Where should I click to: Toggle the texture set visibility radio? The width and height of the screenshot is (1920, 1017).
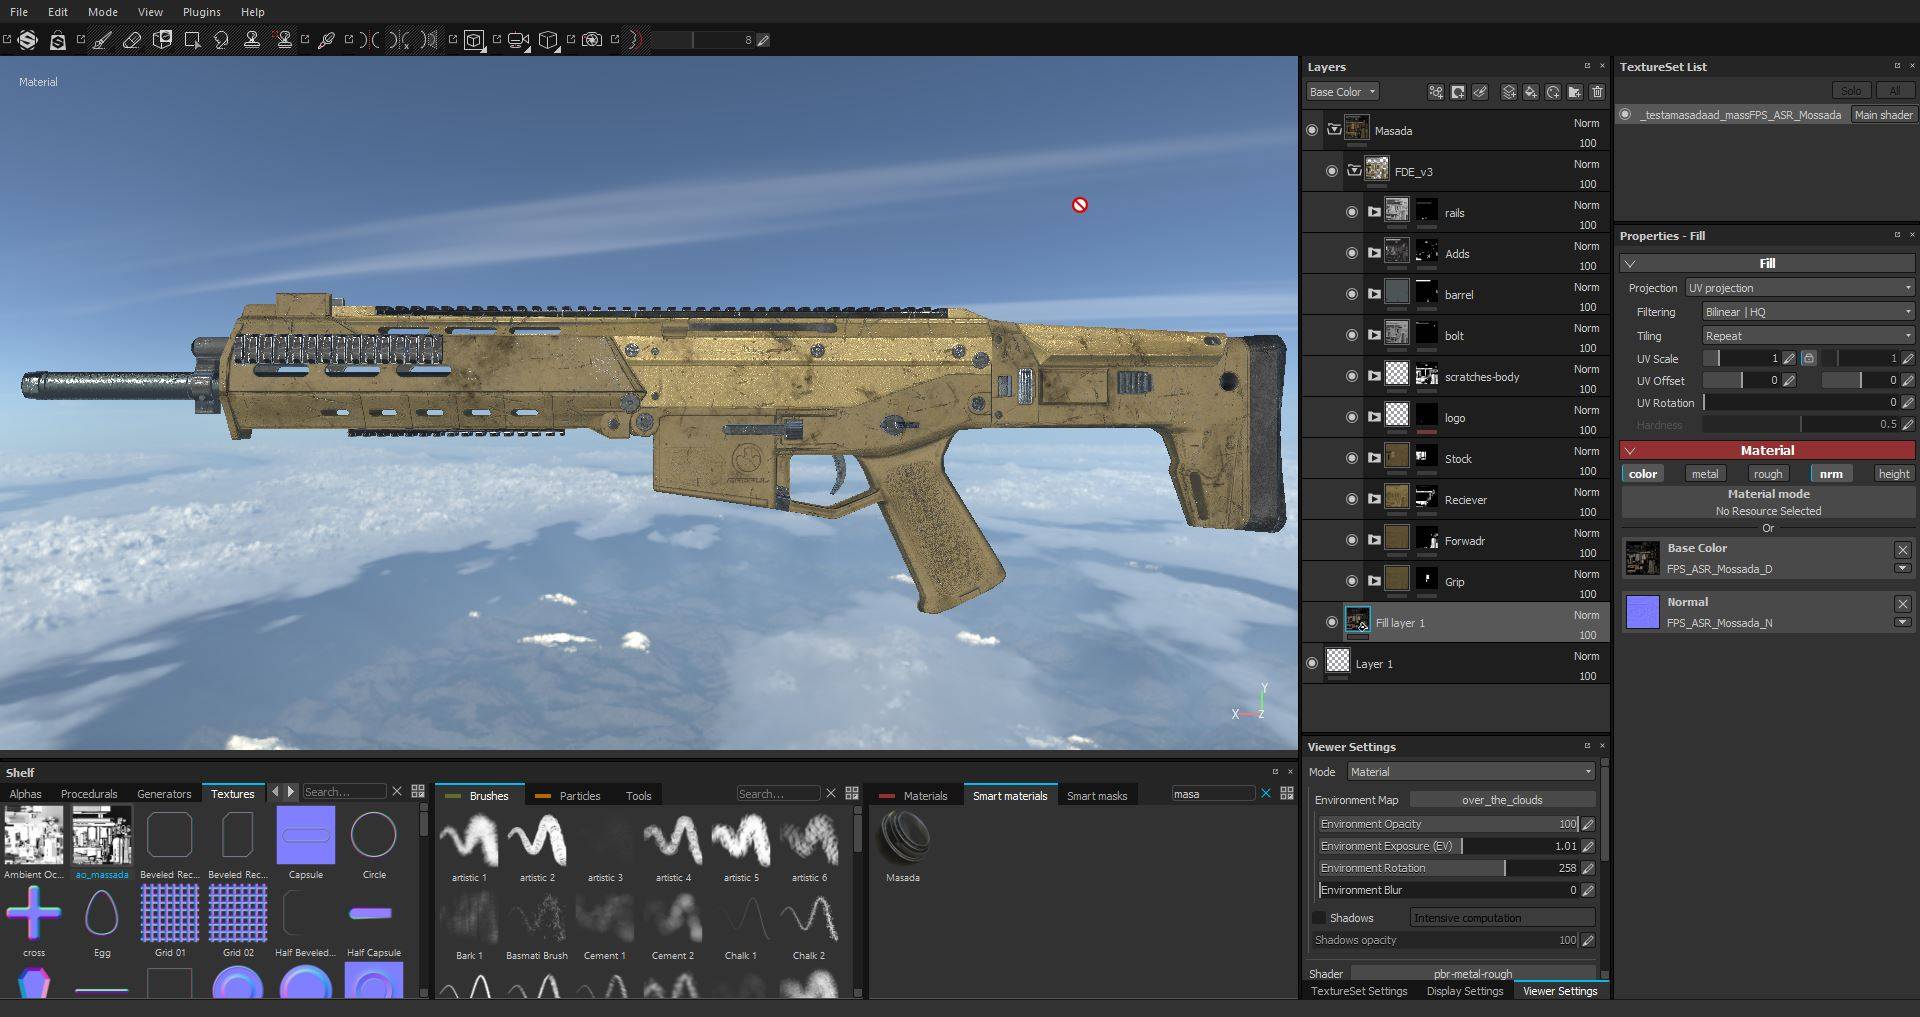tap(1626, 115)
